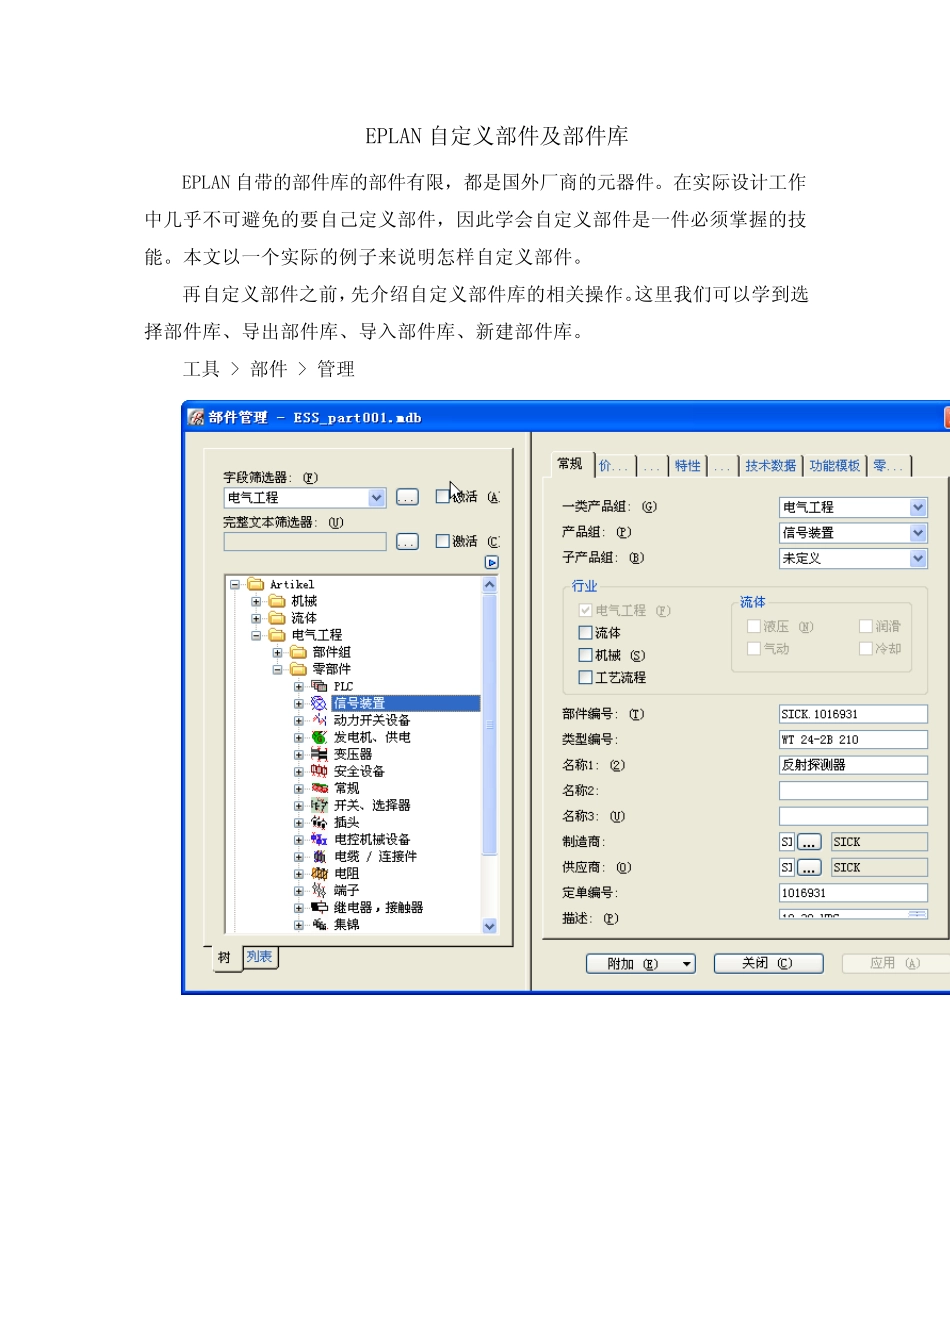This screenshot has height=1344, width=950.
Task: Enable 激活 checkbox for 完整文本筛选器
Action: pos(443,541)
